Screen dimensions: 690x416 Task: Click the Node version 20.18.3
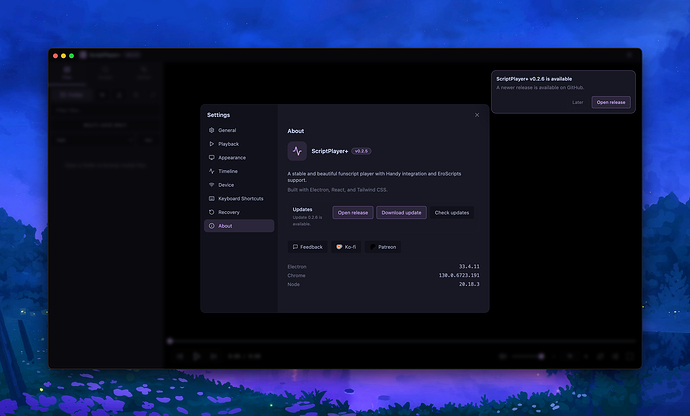(469, 284)
